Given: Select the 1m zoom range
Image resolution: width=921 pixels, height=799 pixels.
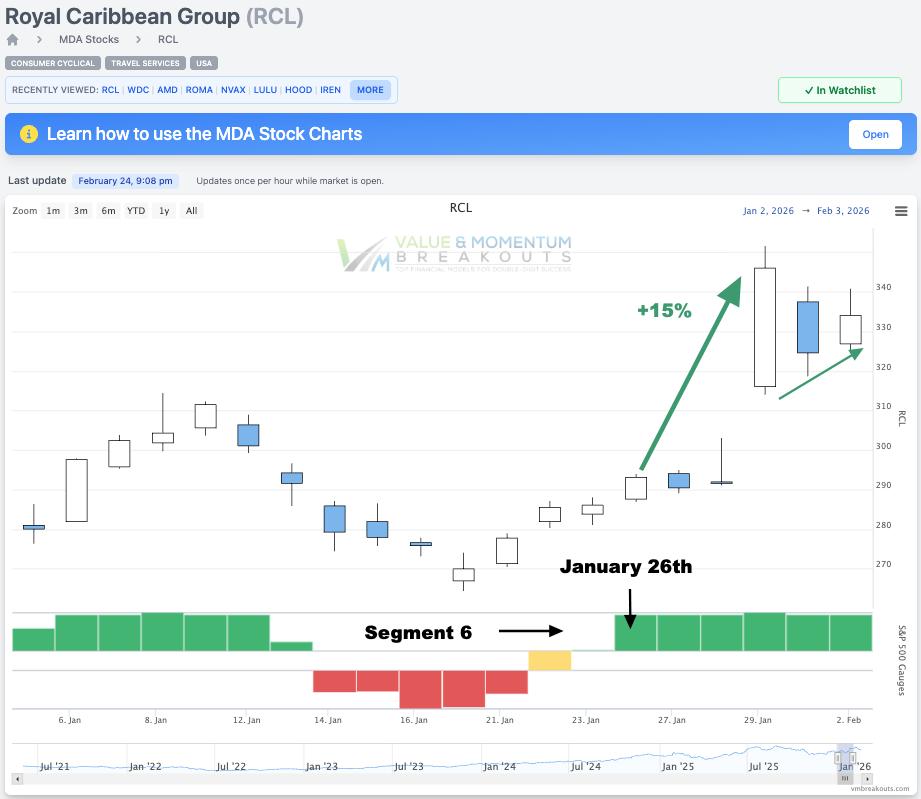Looking at the screenshot, I should (x=53, y=211).
